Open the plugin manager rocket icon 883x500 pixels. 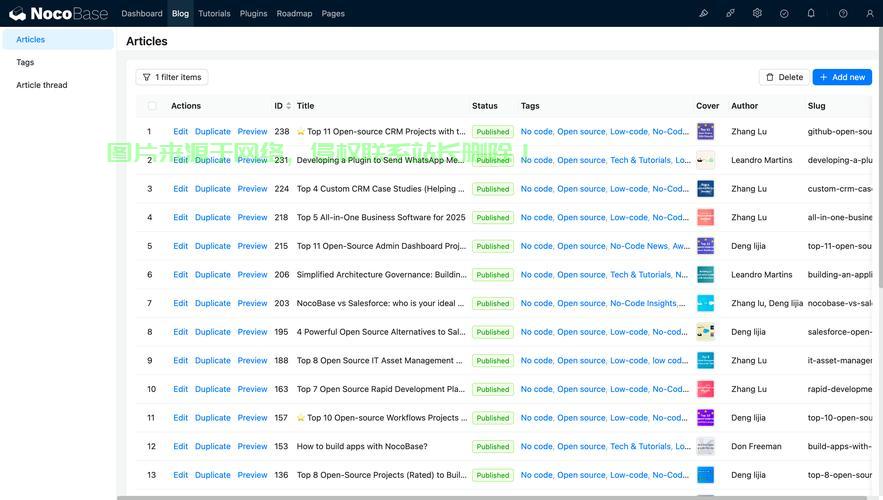click(x=730, y=14)
